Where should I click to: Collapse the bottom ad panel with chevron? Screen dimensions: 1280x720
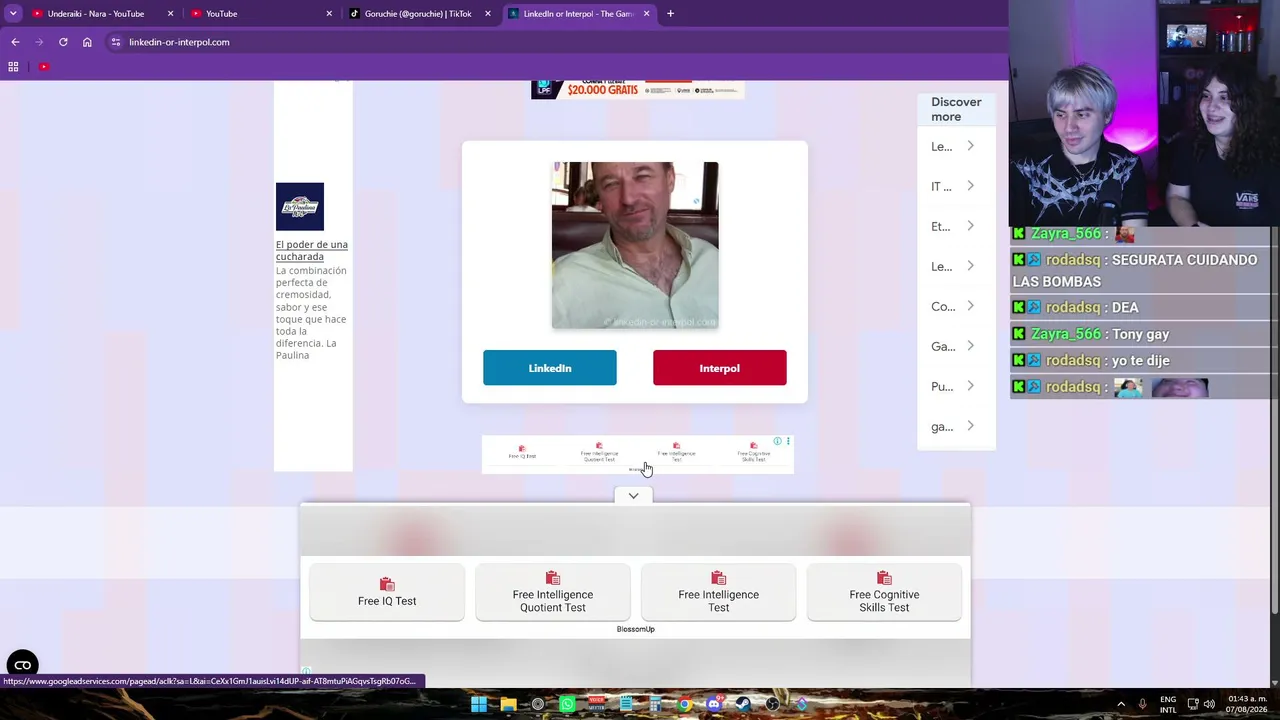pos(633,496)
